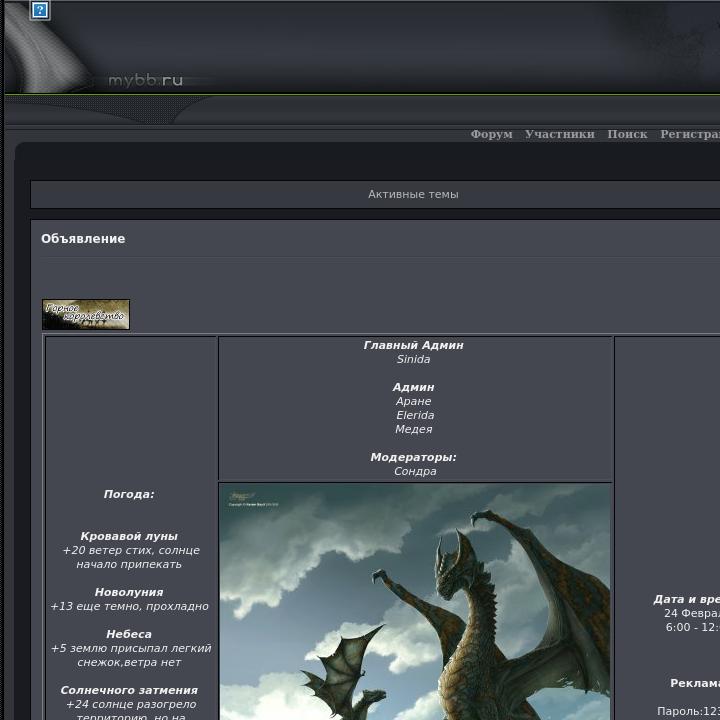Open the mybb.ru logo link
This screenshot has width=720, height=720.
point(145,80)
